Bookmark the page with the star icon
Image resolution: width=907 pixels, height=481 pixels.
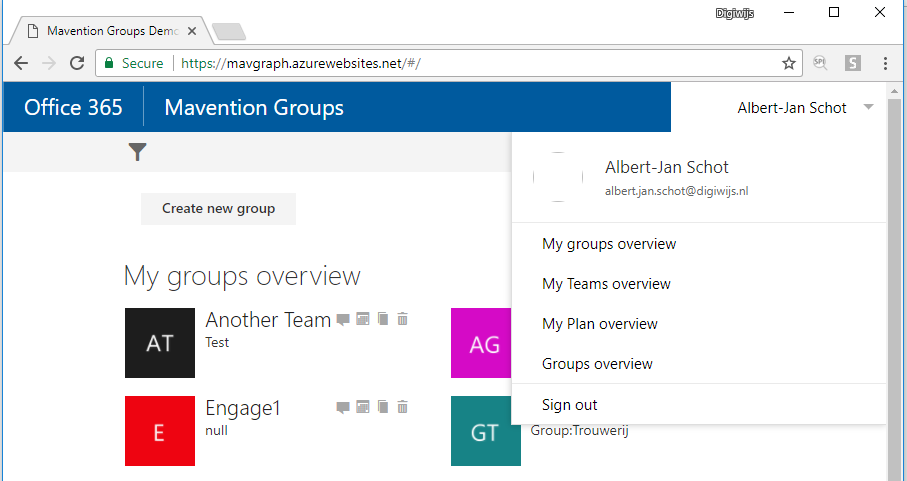coord(789,63)
